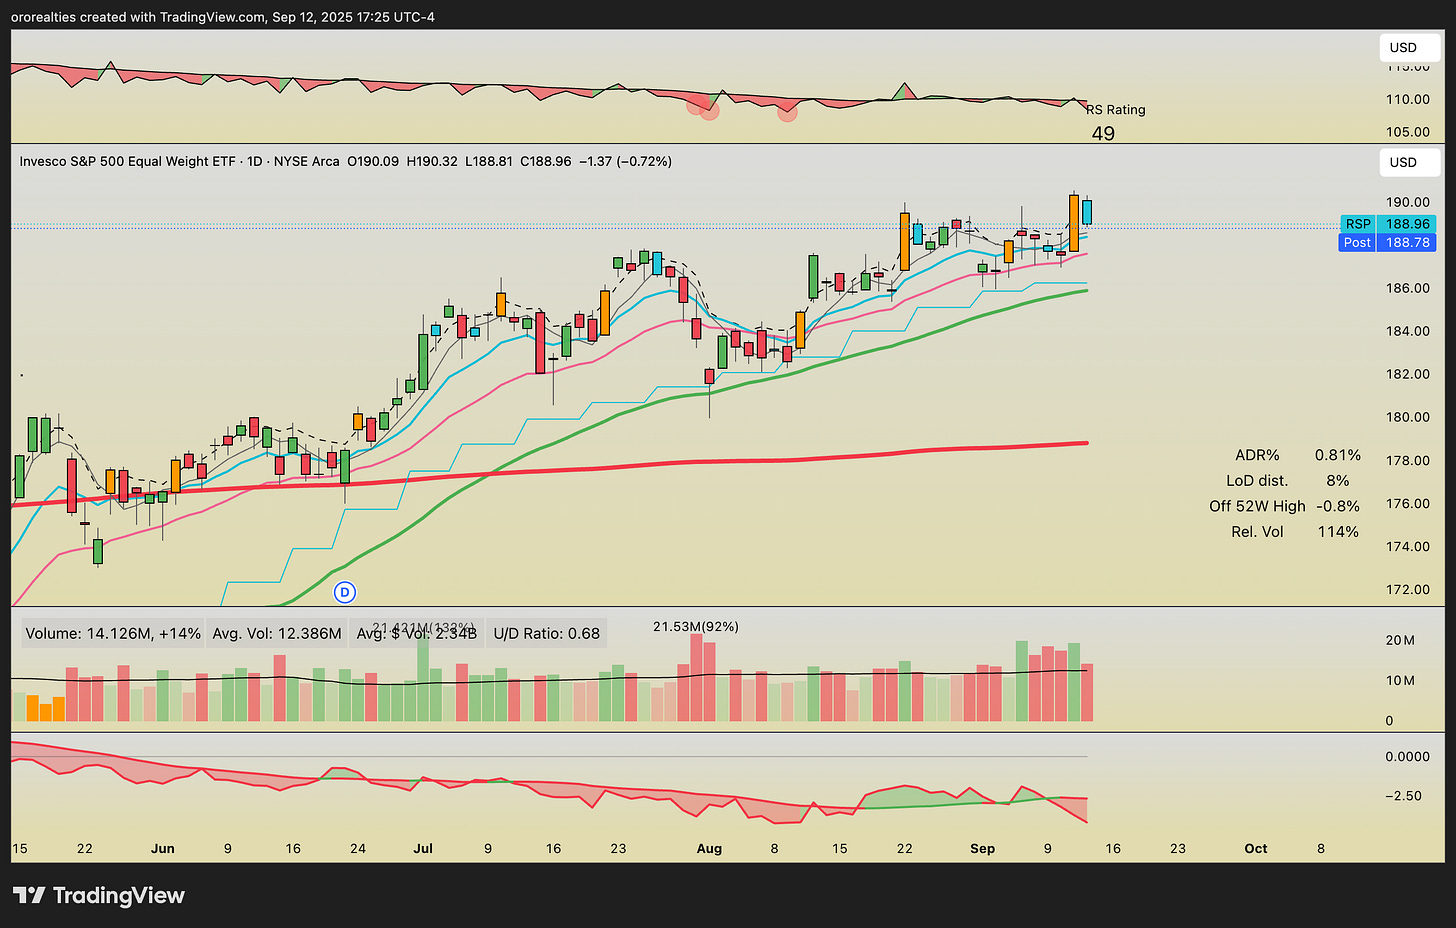Click the open value O190.09 in header
The width and height of the screenshot is (1456, 928).
pos(373,161)
